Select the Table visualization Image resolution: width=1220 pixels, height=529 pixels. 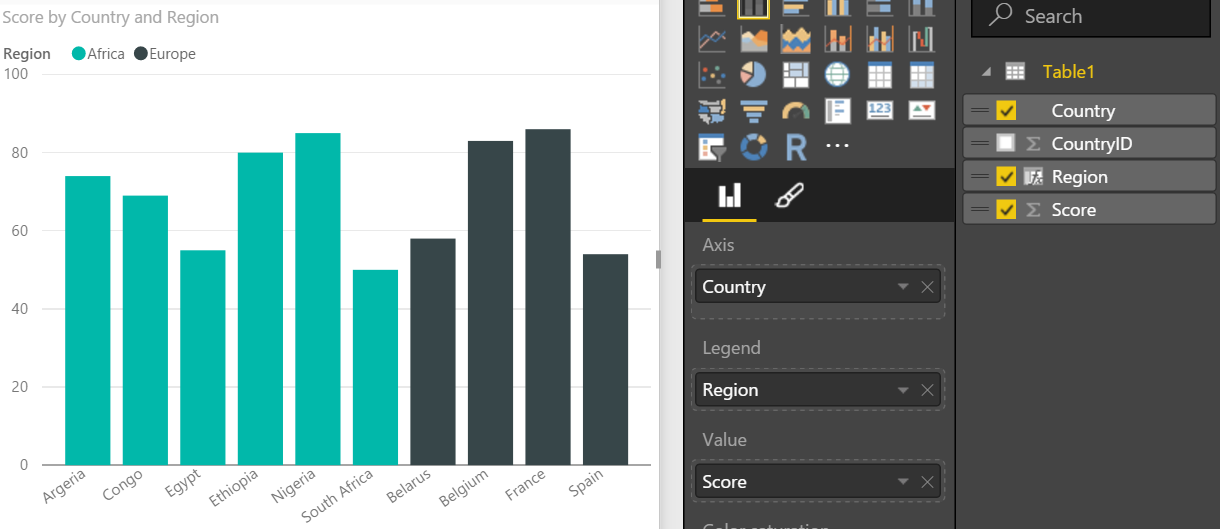point(879,75)
